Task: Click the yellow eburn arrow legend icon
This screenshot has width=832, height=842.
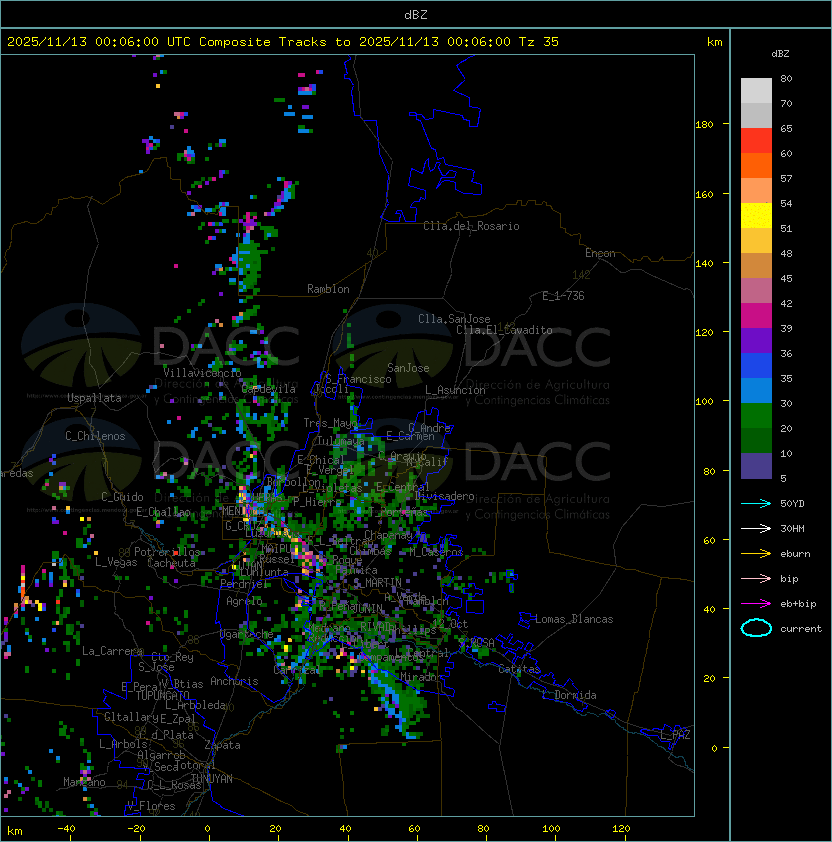Action: click(x=756, y=554)
